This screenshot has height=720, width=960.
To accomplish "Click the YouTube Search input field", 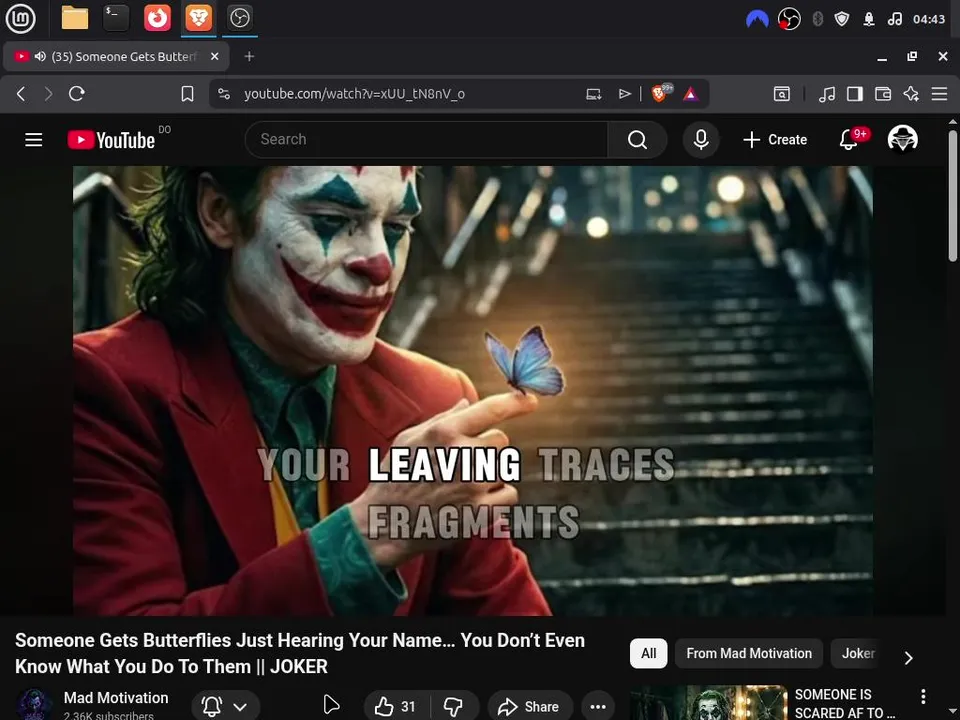I will point(427,140).
